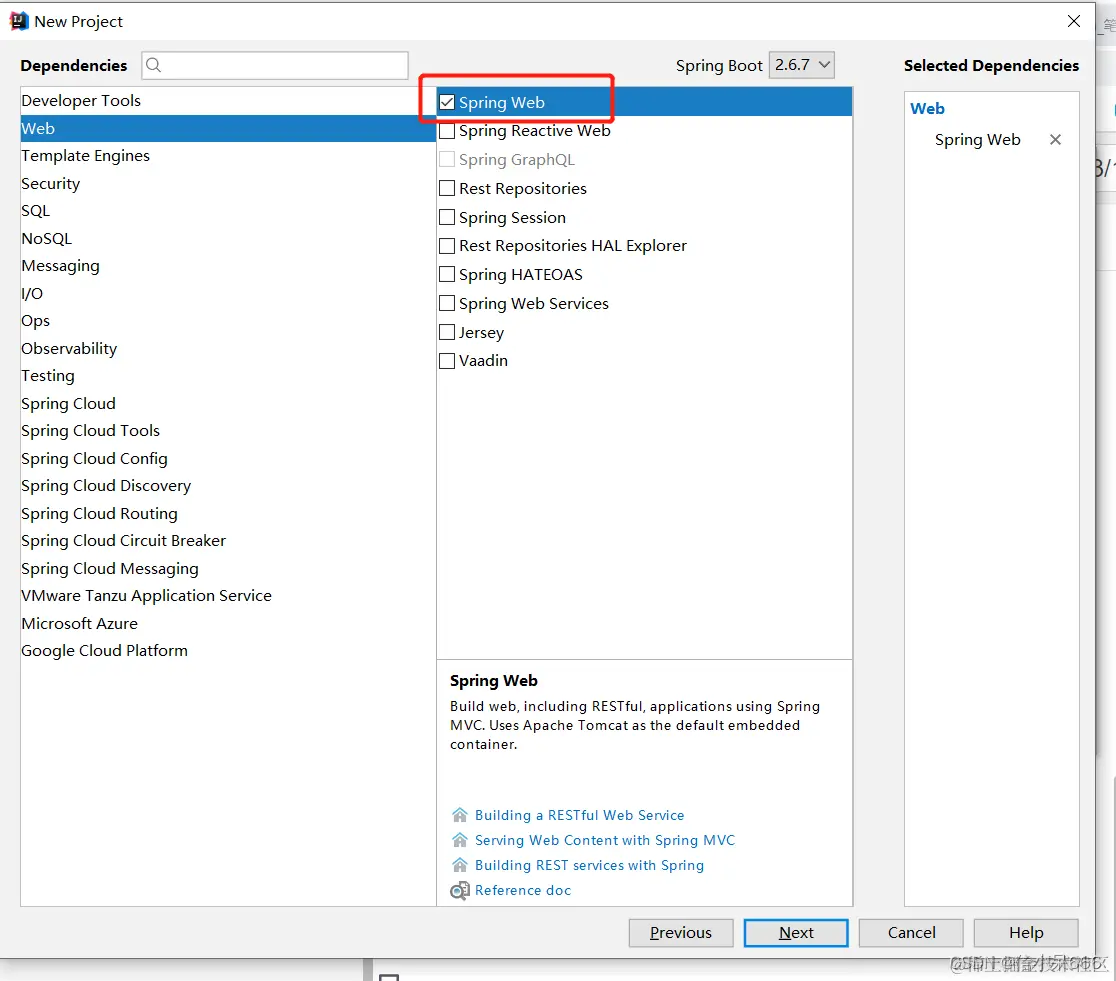Select Google Cloud Platform category
This screenshot has width=1116, height=981.
(228, 651)
